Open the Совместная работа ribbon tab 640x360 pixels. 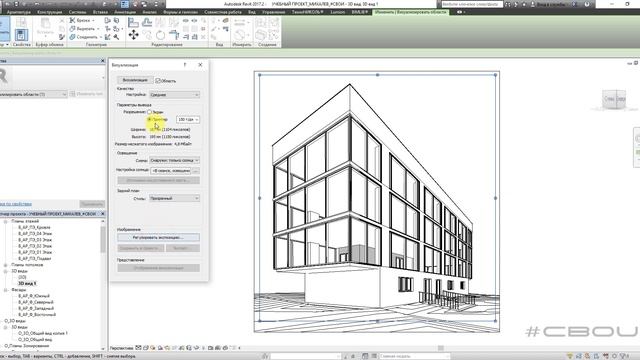point(223,12)
